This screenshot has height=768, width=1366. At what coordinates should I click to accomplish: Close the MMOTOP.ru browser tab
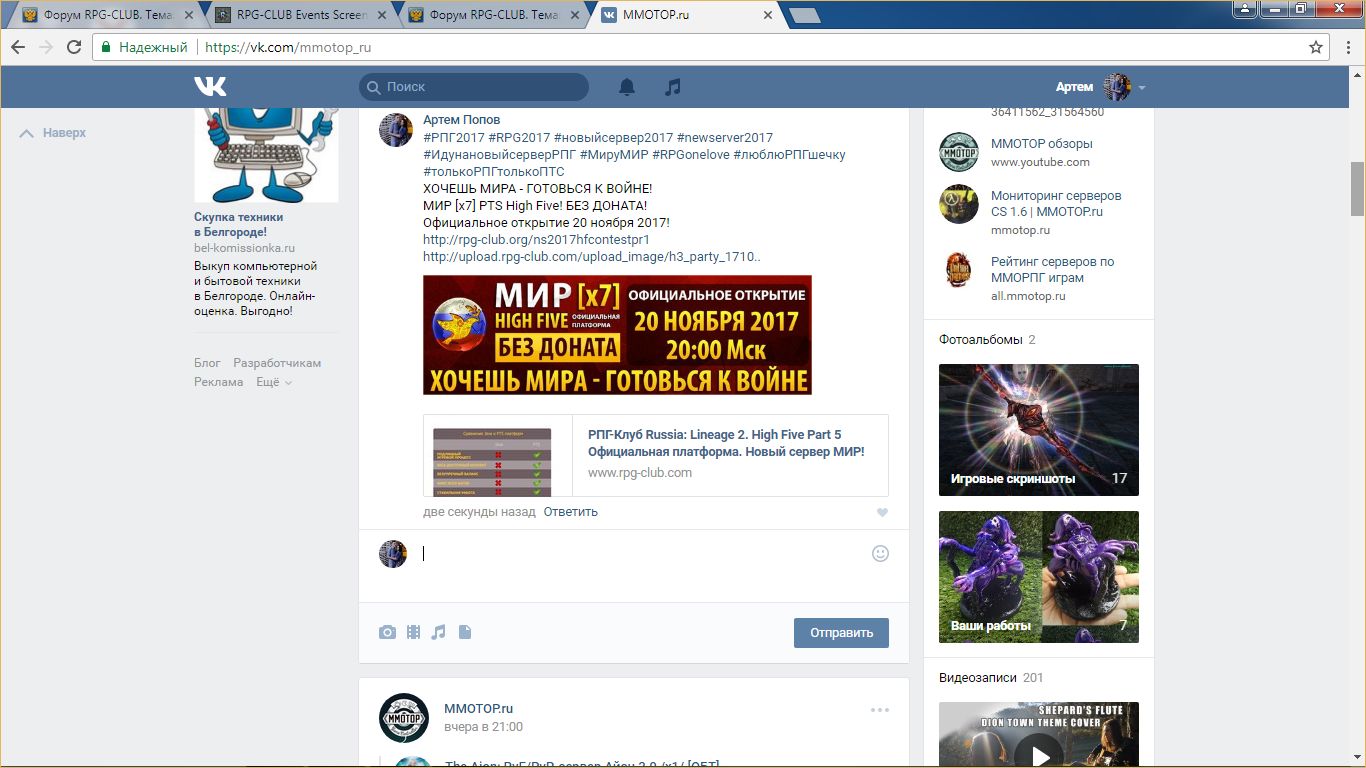coord(768,15)
